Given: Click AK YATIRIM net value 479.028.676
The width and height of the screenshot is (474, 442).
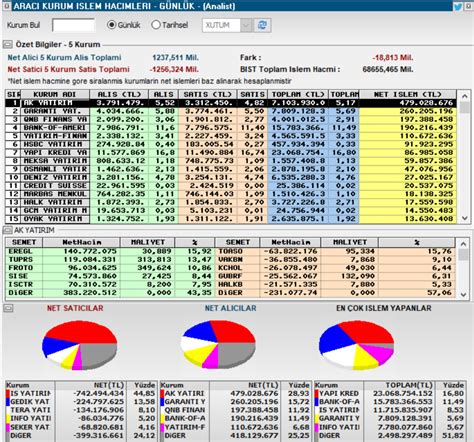Looking at the screenshot, I should 426,103.
